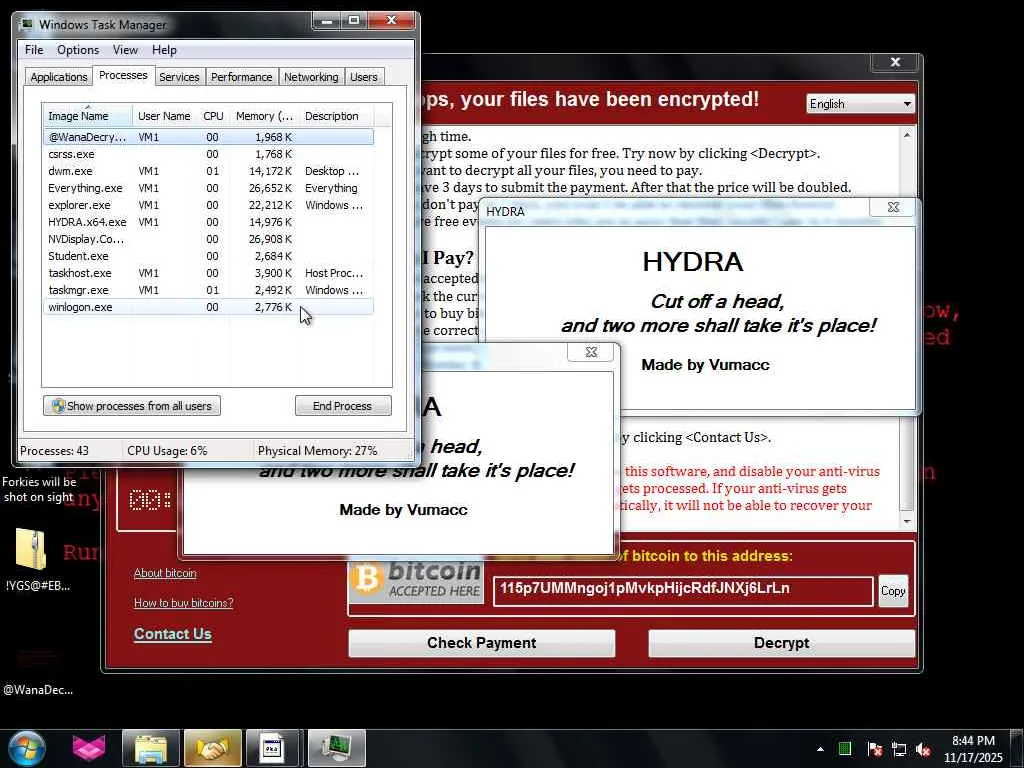Image resolution: width=1024 pixels, height=768 pixels.
Task: Select the Student.exe process
Action: tap(208, 256)
